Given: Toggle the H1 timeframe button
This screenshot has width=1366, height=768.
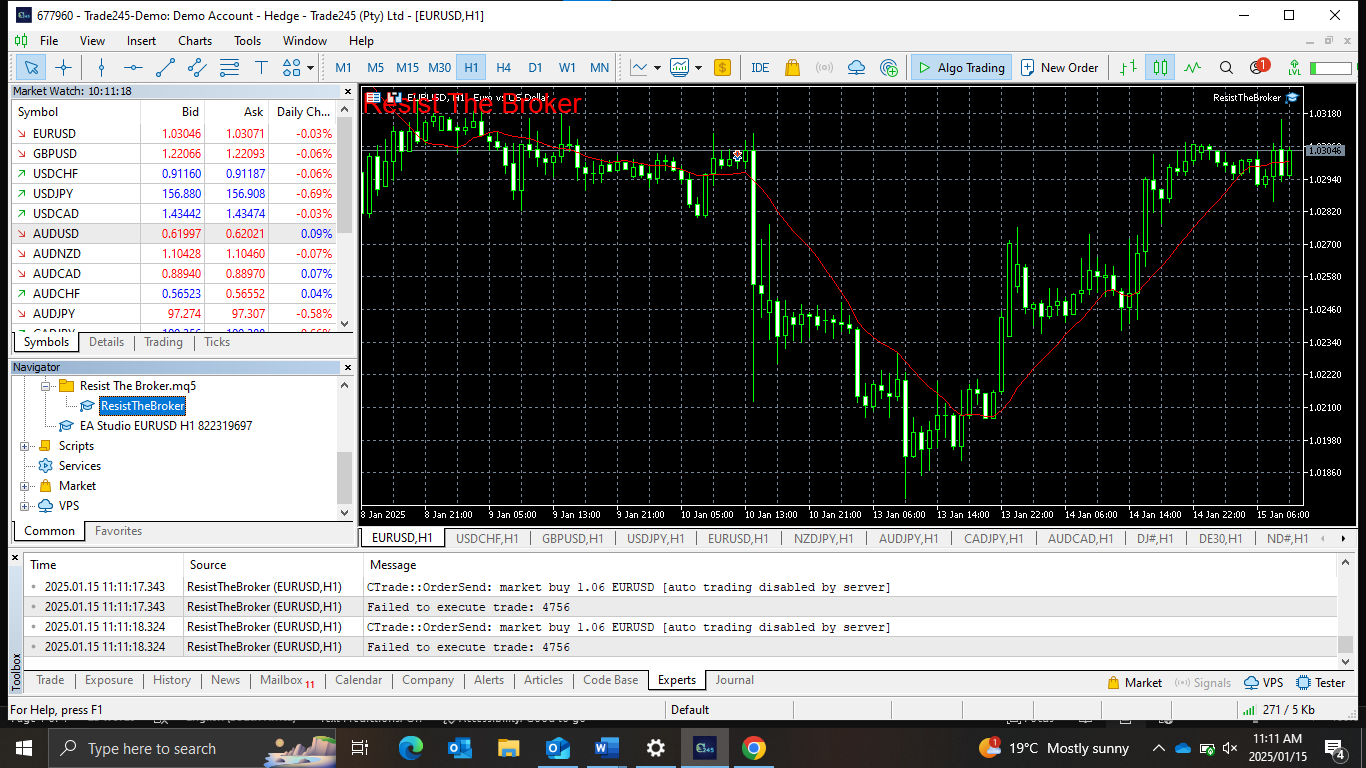Looking at the screenshot, I should point(471,68).
